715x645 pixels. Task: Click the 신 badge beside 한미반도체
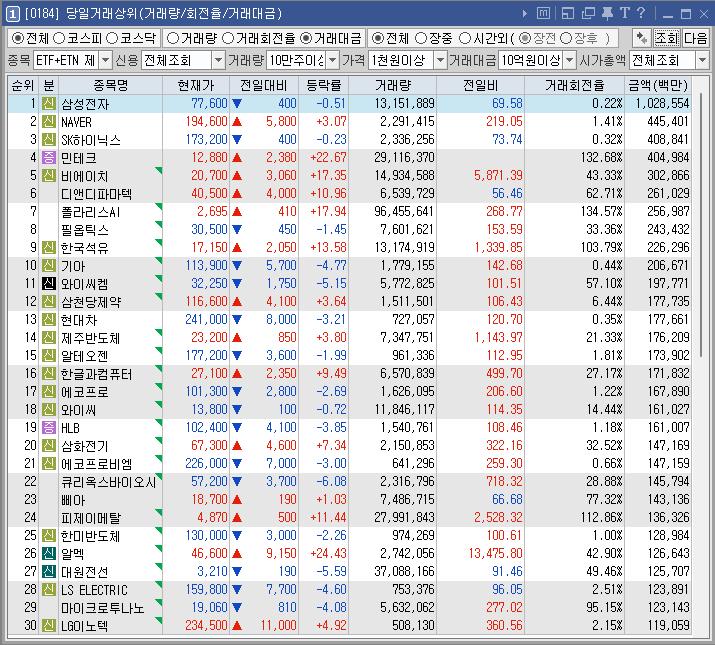point(49,535)
